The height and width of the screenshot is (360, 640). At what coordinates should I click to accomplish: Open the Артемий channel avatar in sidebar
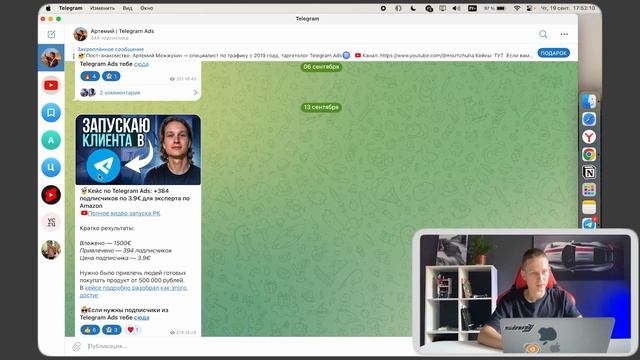coord(51,58)
